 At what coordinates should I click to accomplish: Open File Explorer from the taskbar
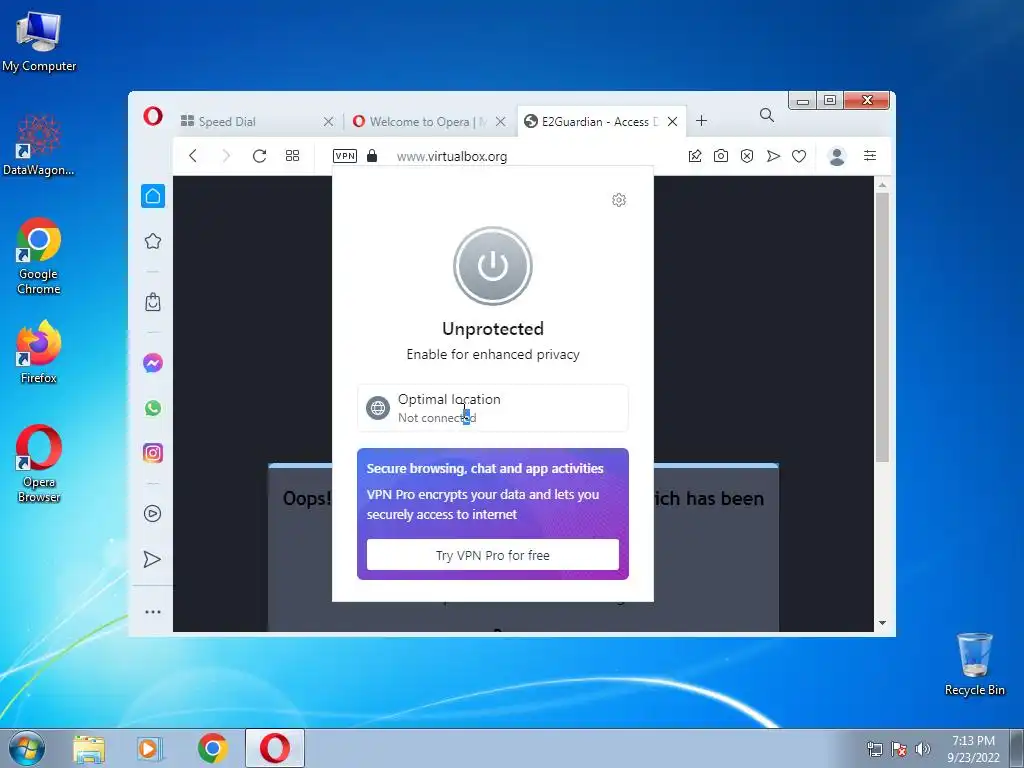tap(89, 748)
